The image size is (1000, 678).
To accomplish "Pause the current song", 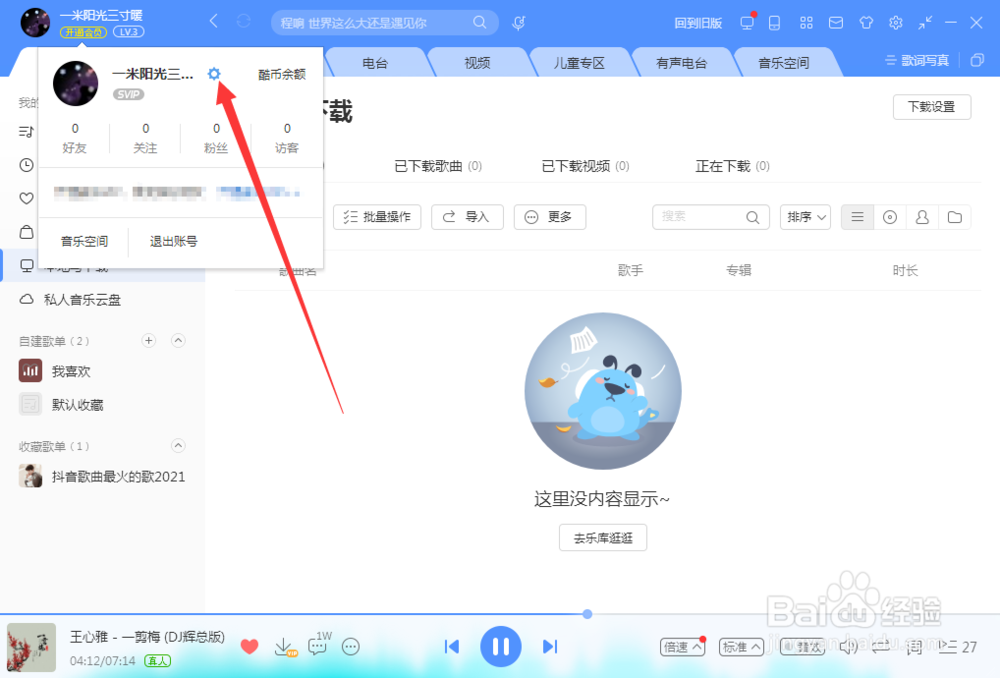I will (x=501, y=647).
